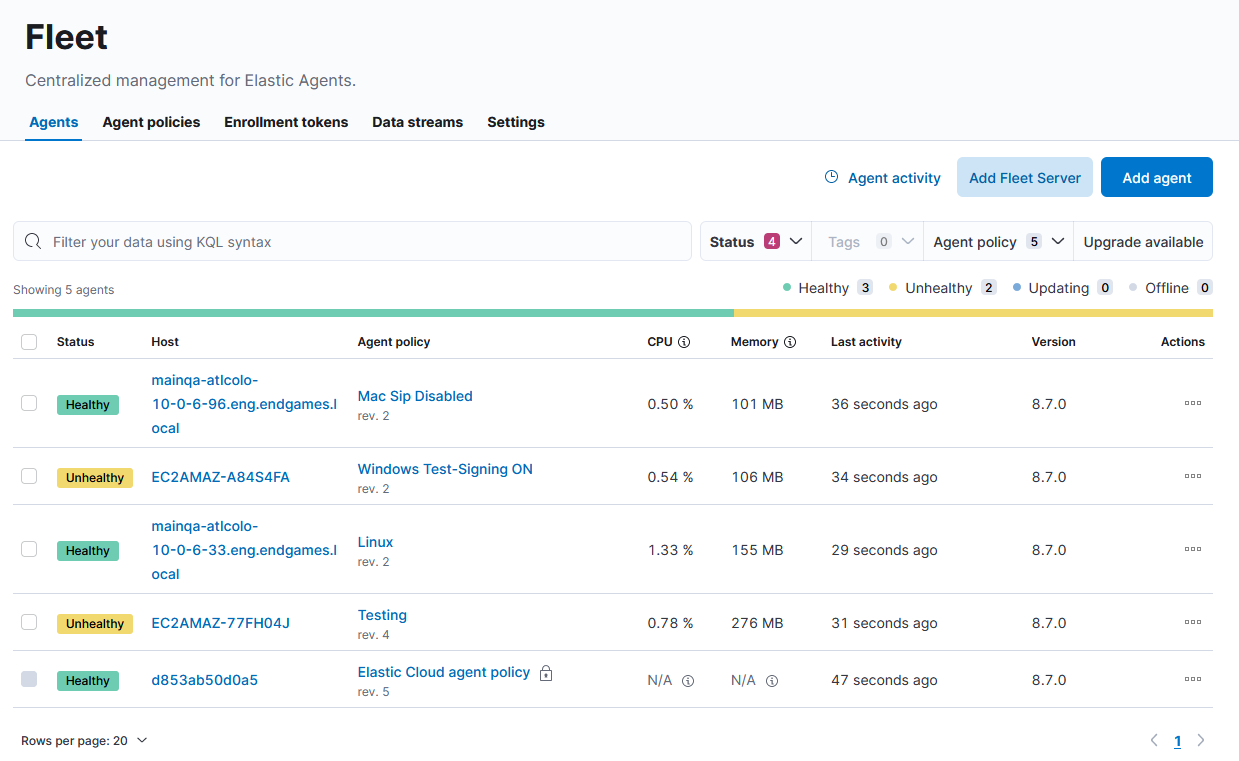This screenshot has width=1239, height=761.
Task: Open the Windows Test-Signing ON policy
Action: (x=444, y=468)
